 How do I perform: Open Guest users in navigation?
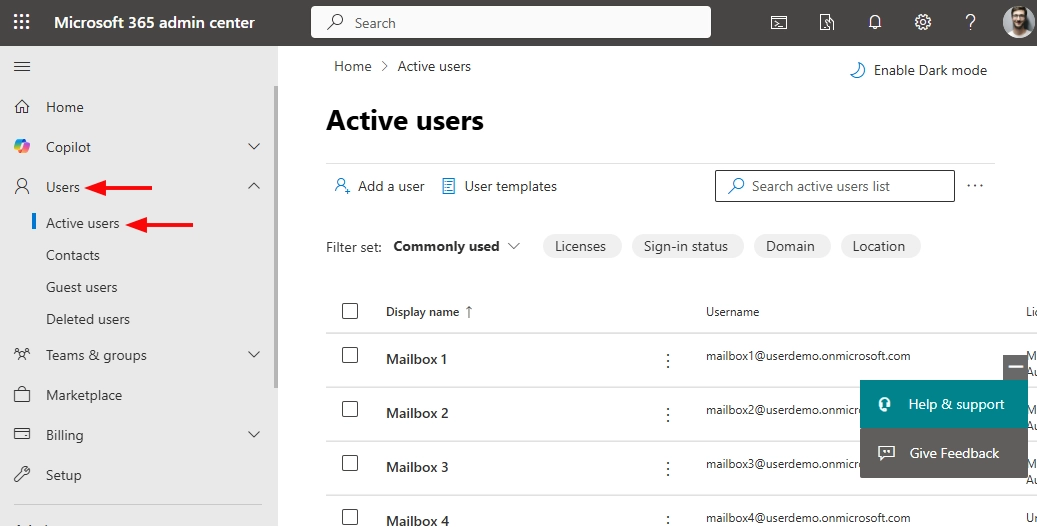coord(82,287)
